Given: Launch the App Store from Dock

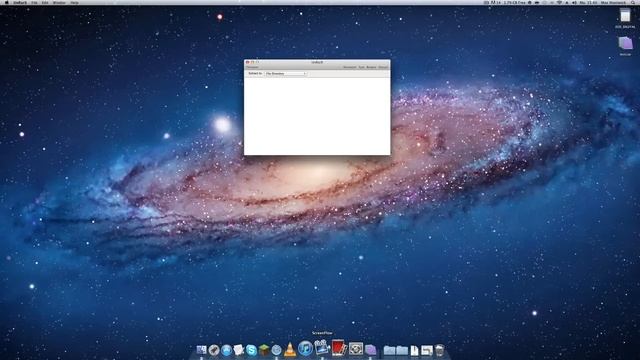Looking at the screenshot, I should tap(226, 350).
